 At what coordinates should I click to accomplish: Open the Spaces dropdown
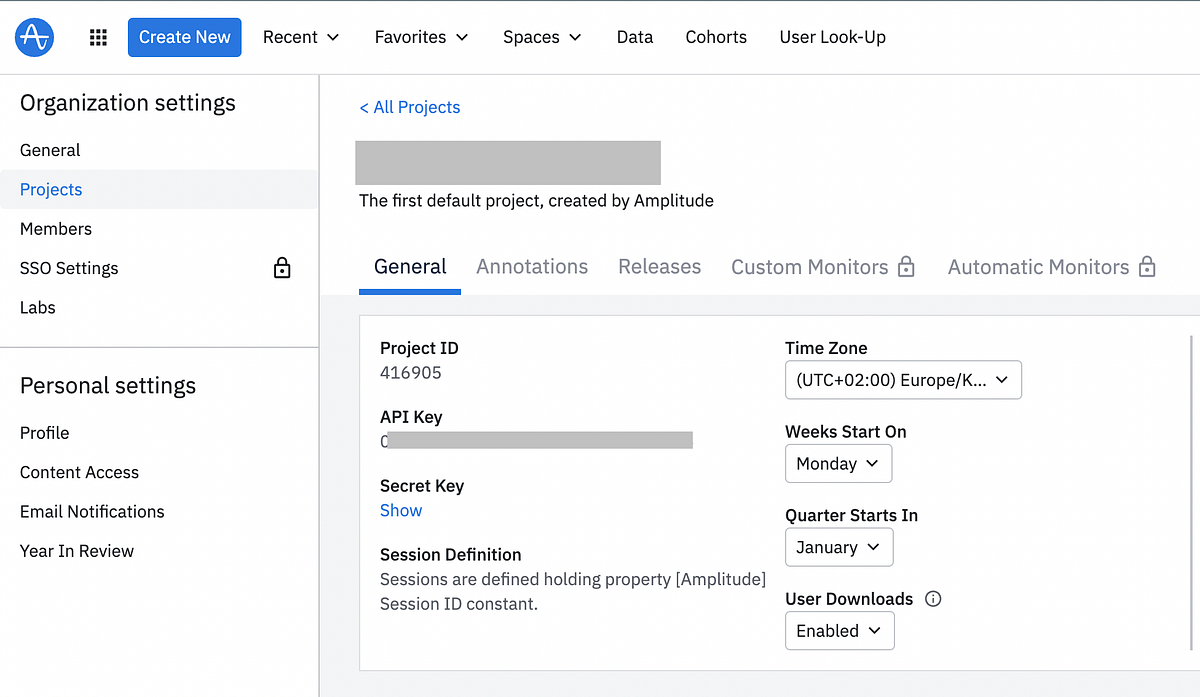541,37
